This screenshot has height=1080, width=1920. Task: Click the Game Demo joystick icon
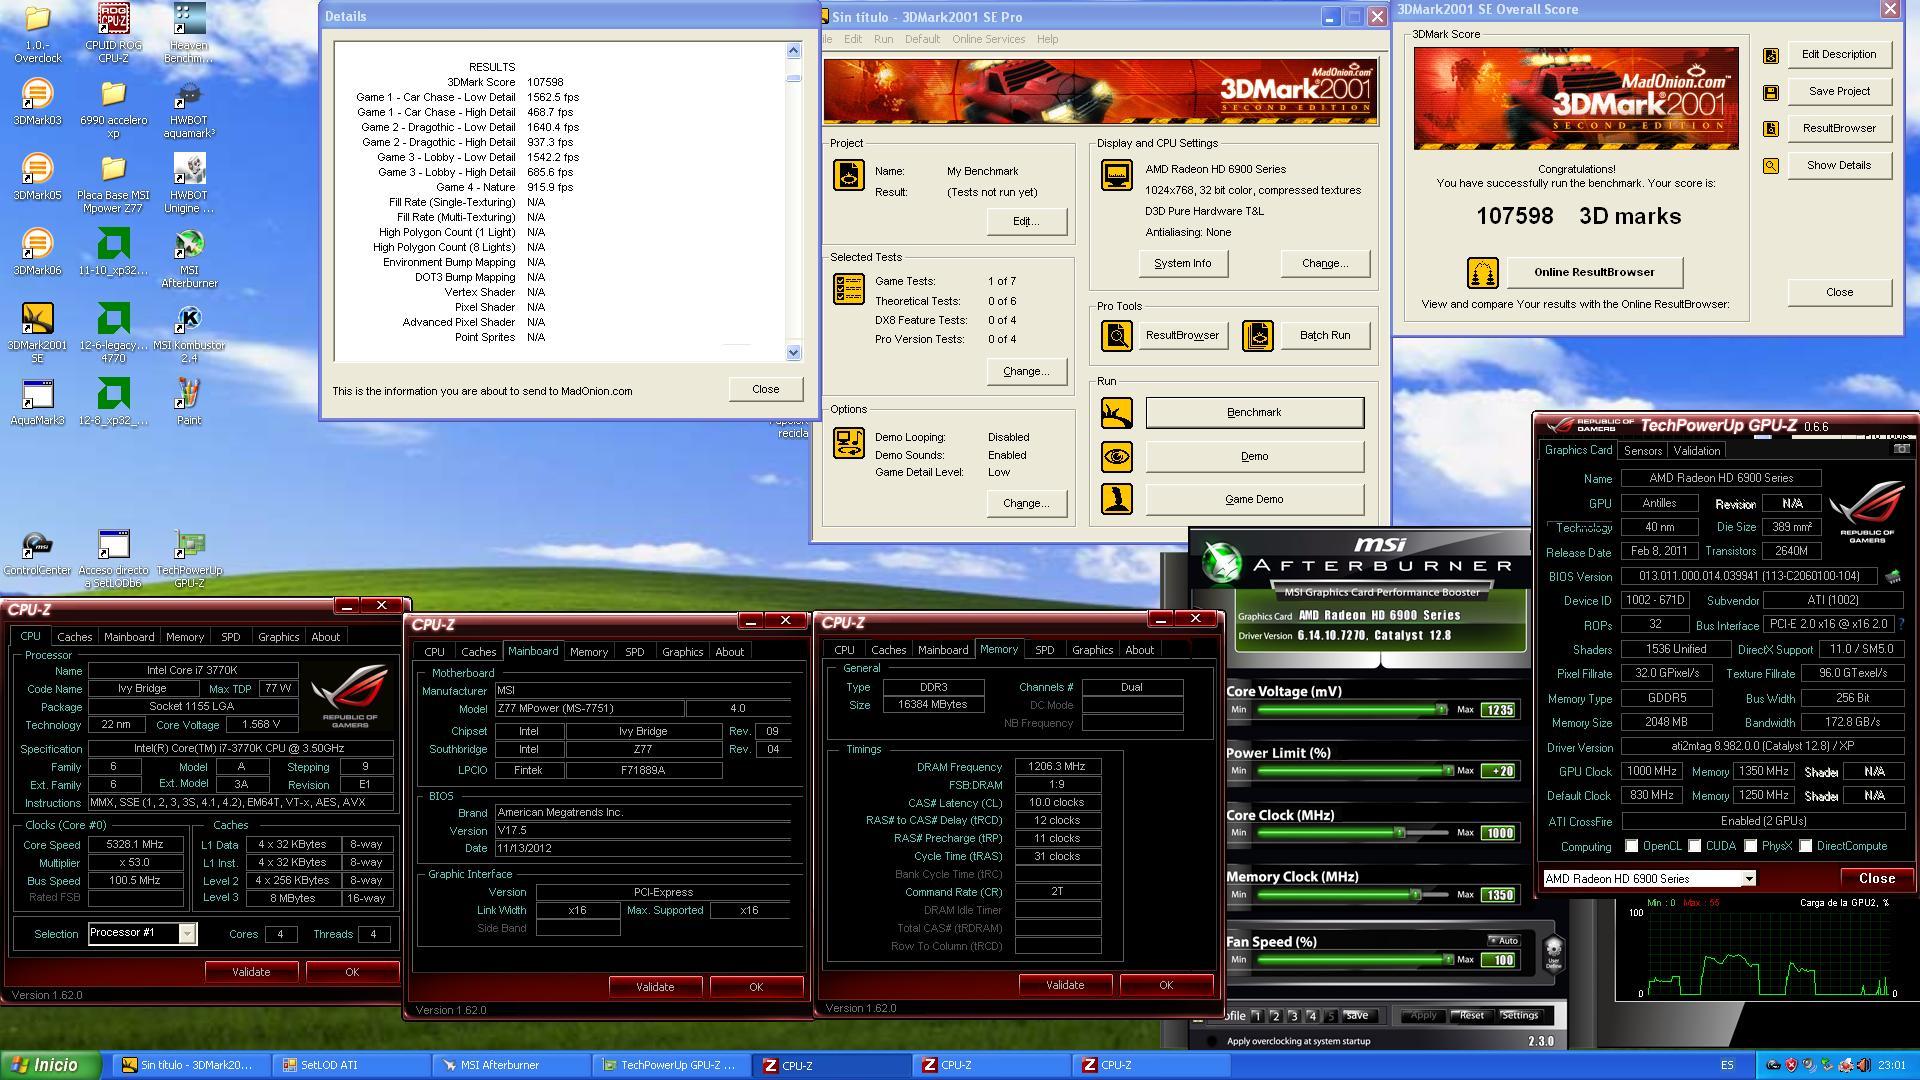(1116, 499)
